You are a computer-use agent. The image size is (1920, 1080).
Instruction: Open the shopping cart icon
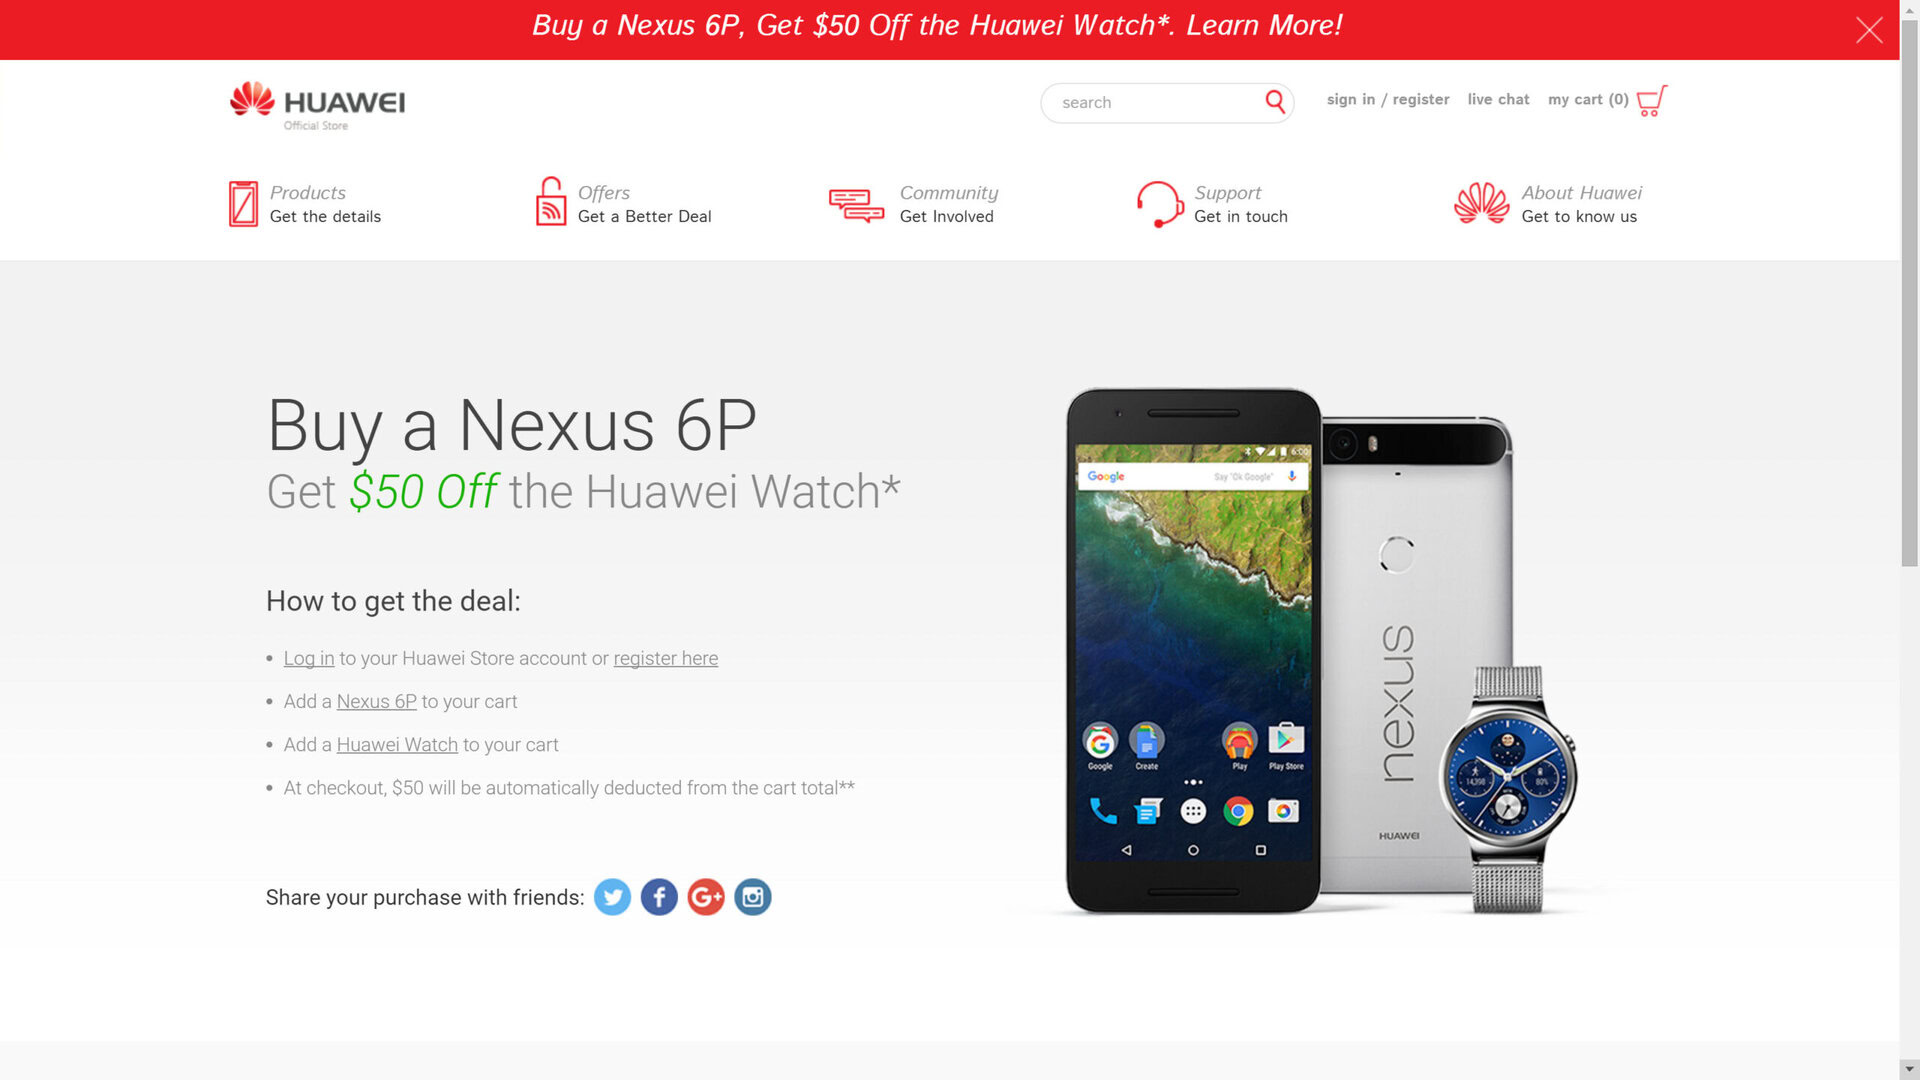click(x=1652, y=100)
